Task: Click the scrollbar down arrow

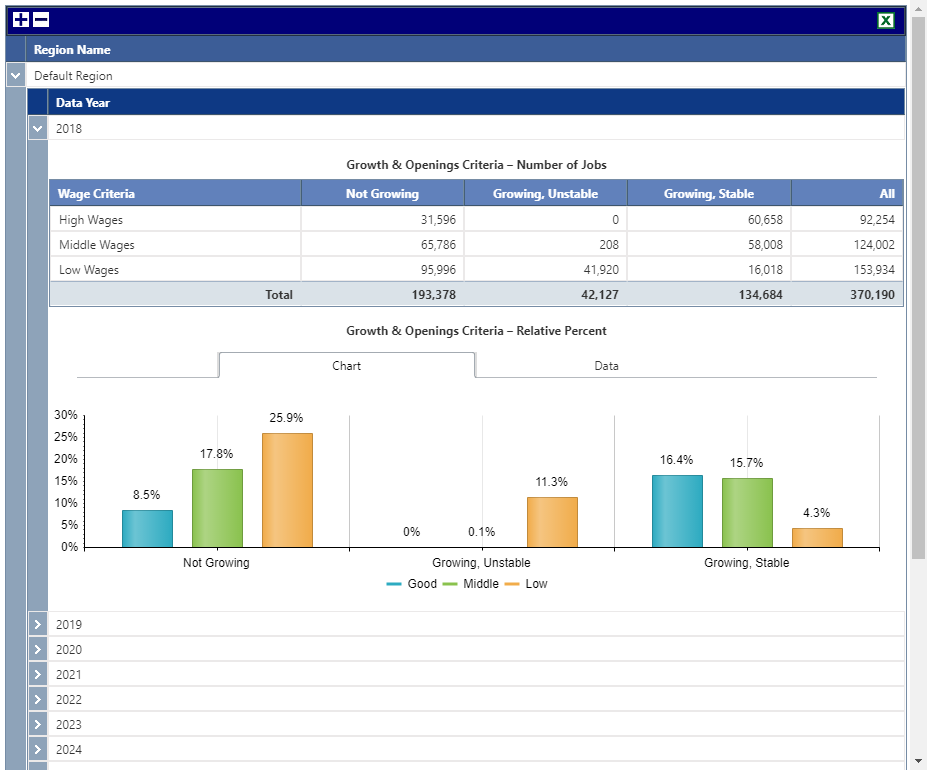Action: click(x=918, y=761)
